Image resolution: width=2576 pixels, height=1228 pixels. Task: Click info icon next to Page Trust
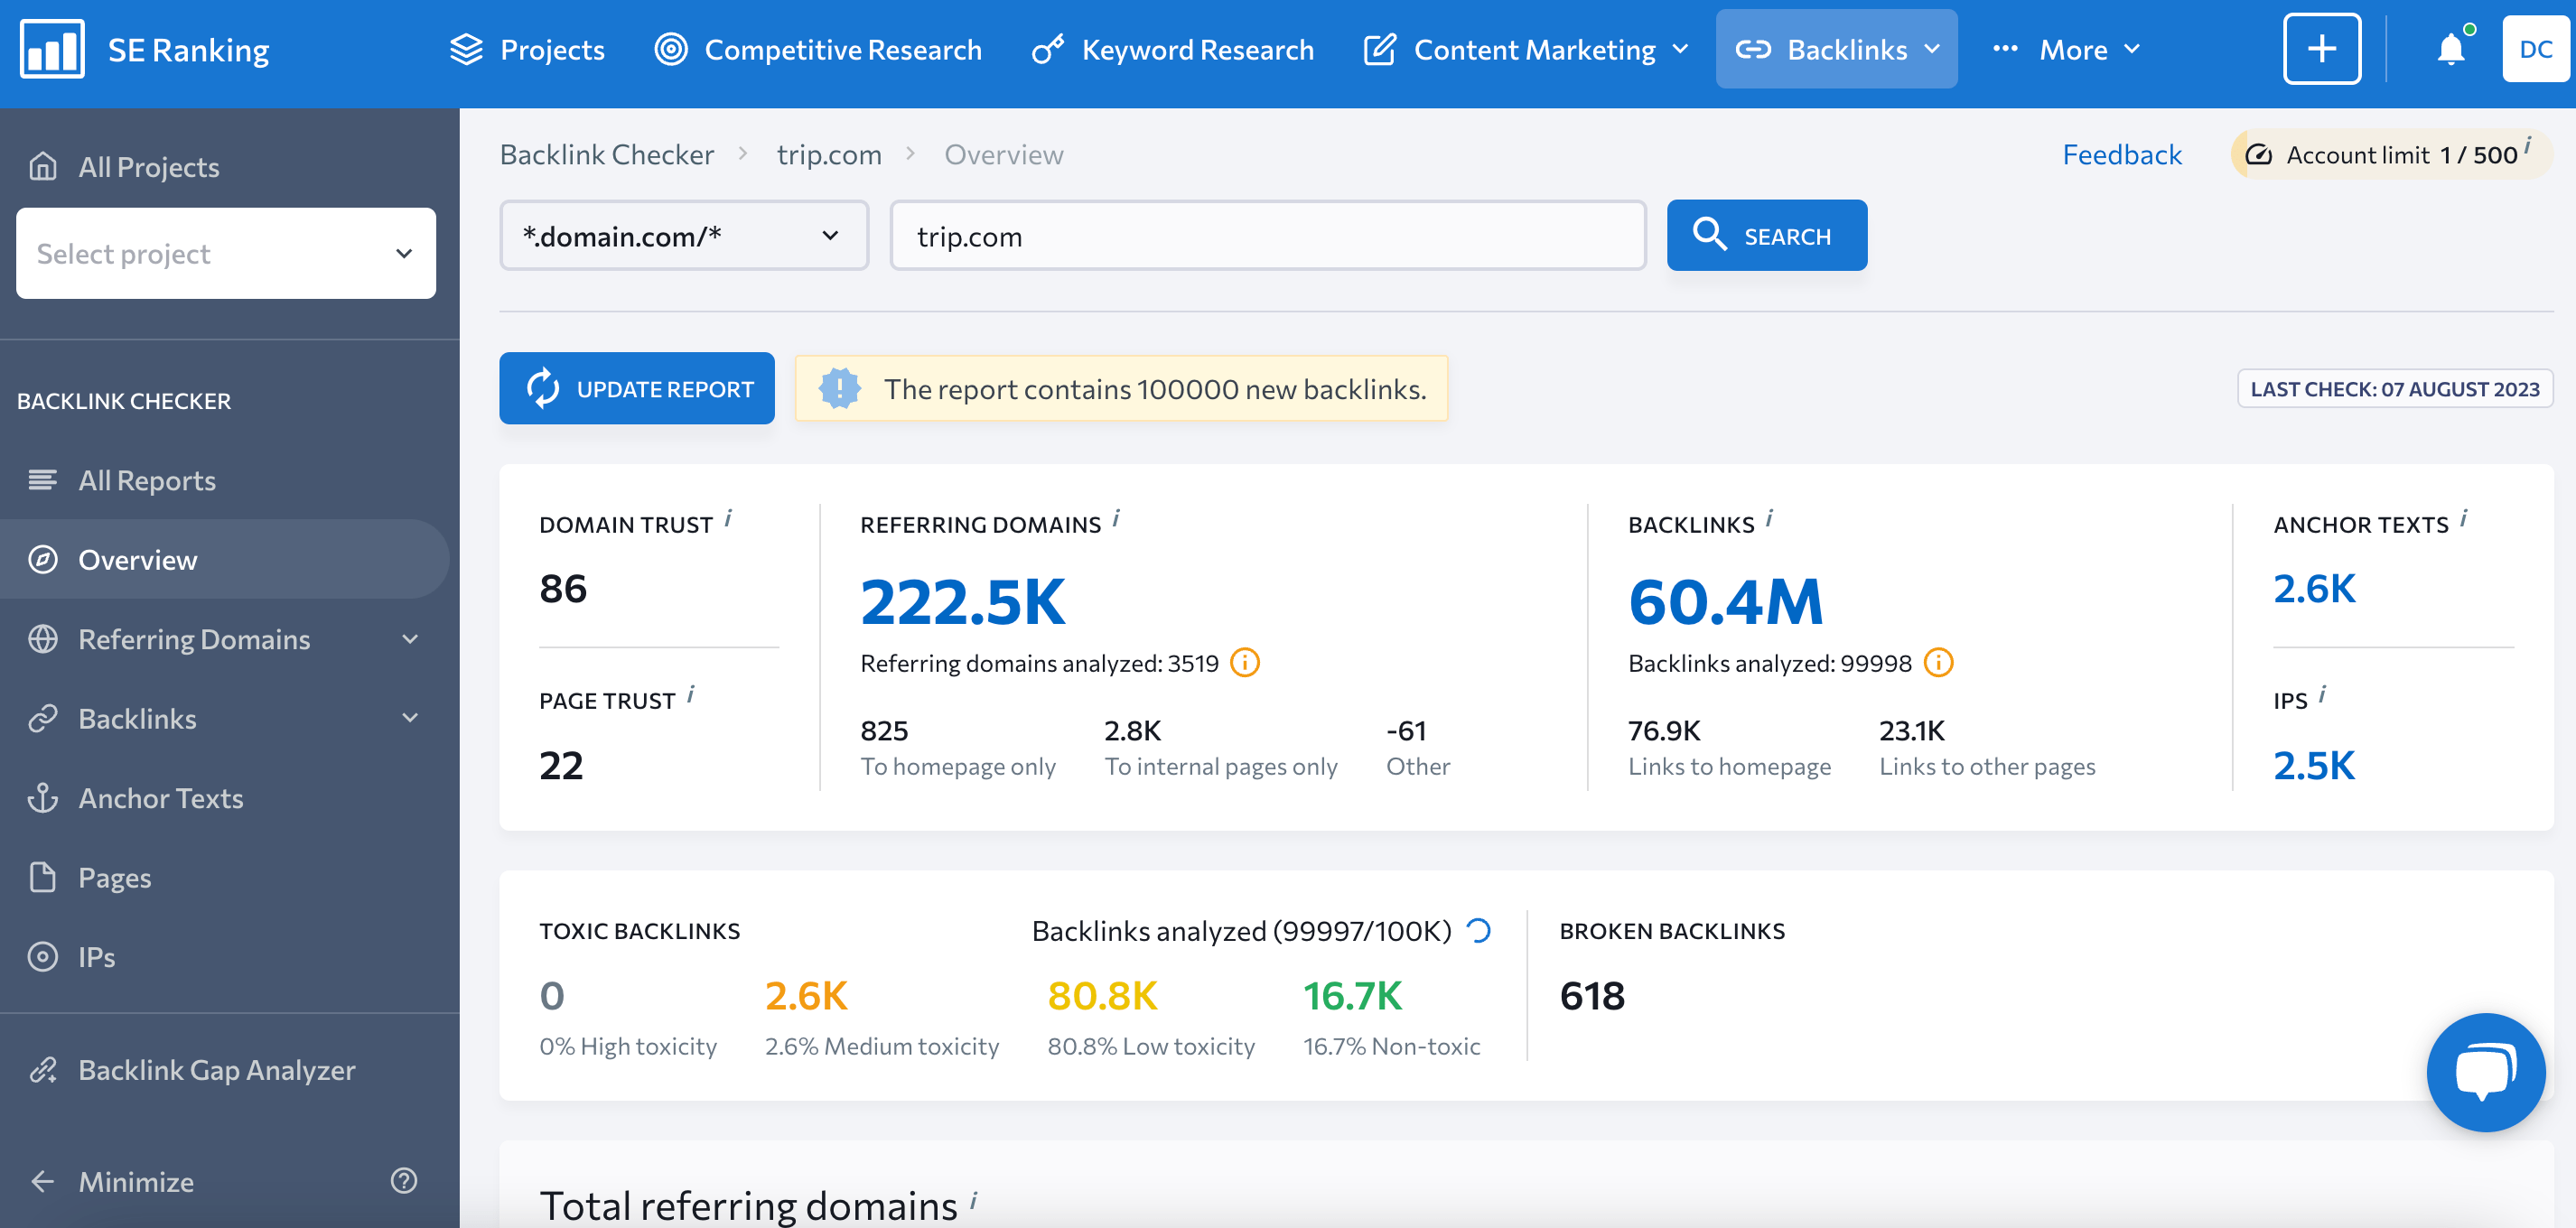coord(691,694)
